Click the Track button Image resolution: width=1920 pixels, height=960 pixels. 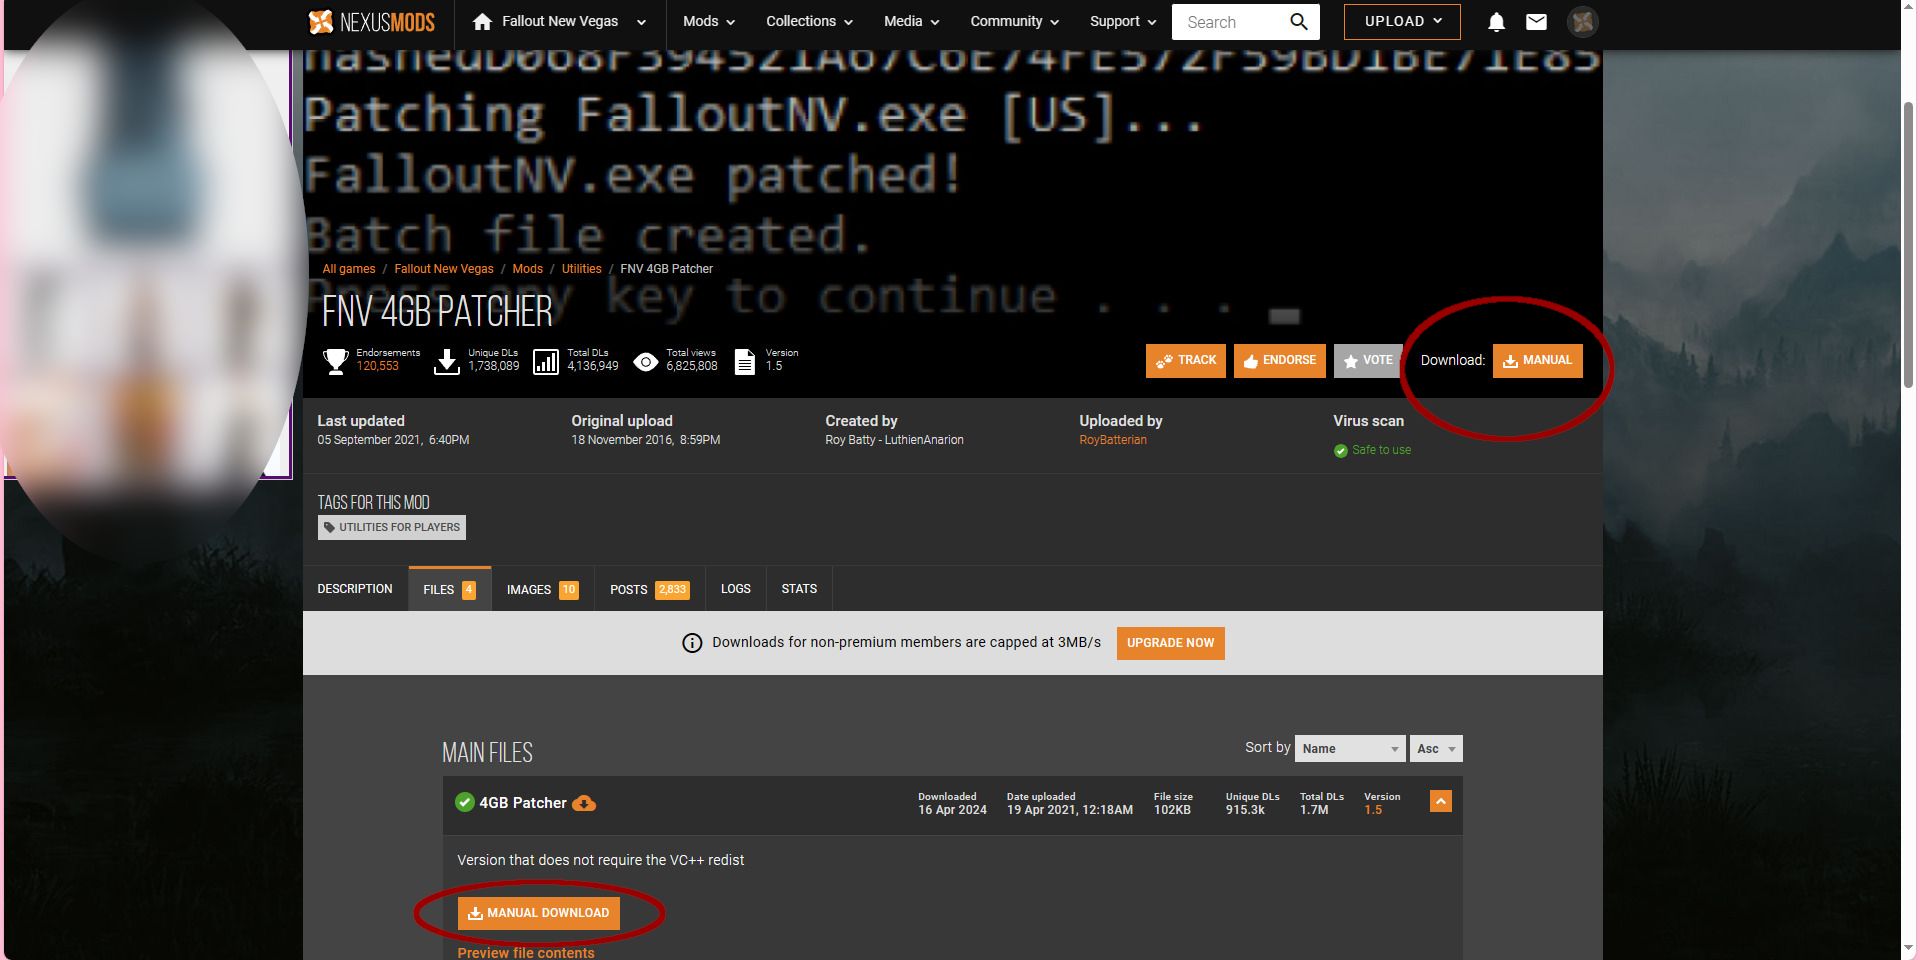[1186, 361]
